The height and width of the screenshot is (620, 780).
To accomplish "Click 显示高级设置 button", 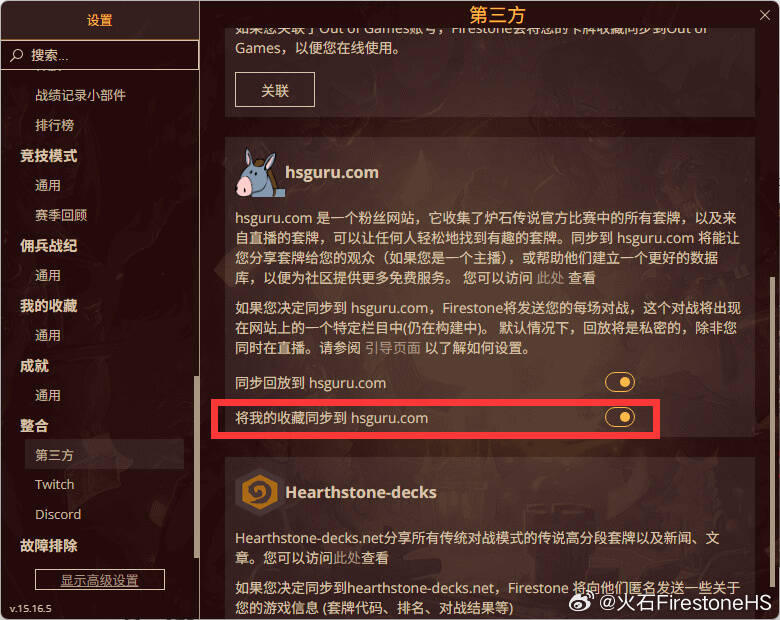I will coord(99,580).
